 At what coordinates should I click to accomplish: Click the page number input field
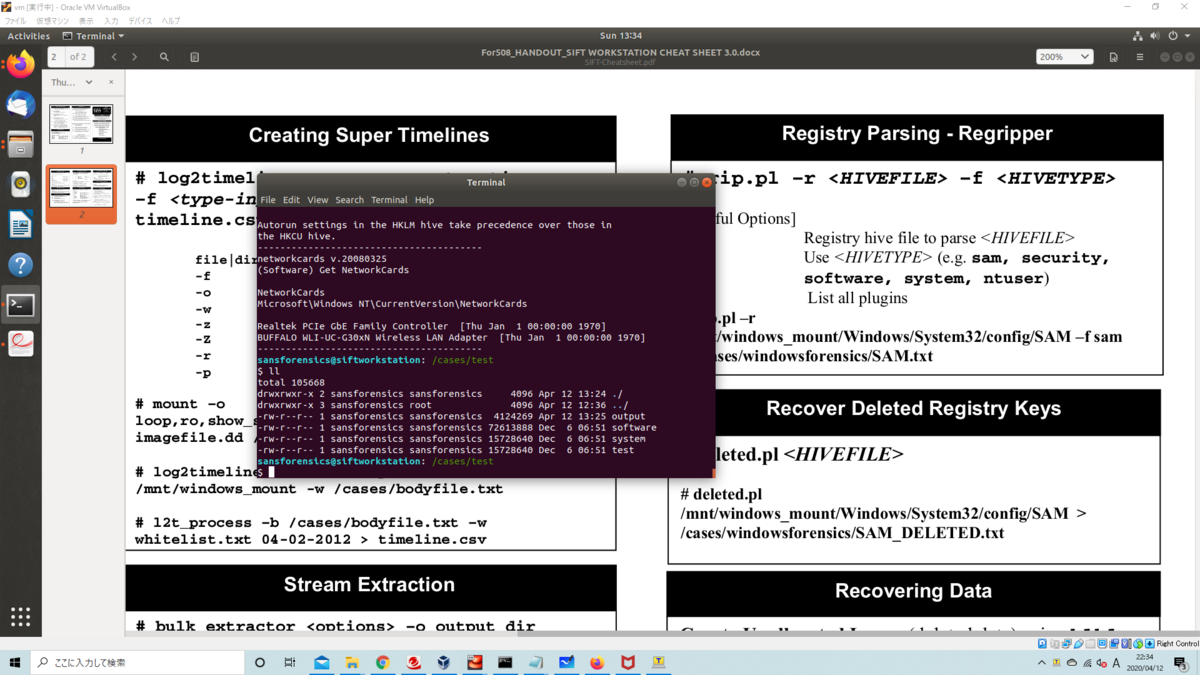[x=56, y=57]
